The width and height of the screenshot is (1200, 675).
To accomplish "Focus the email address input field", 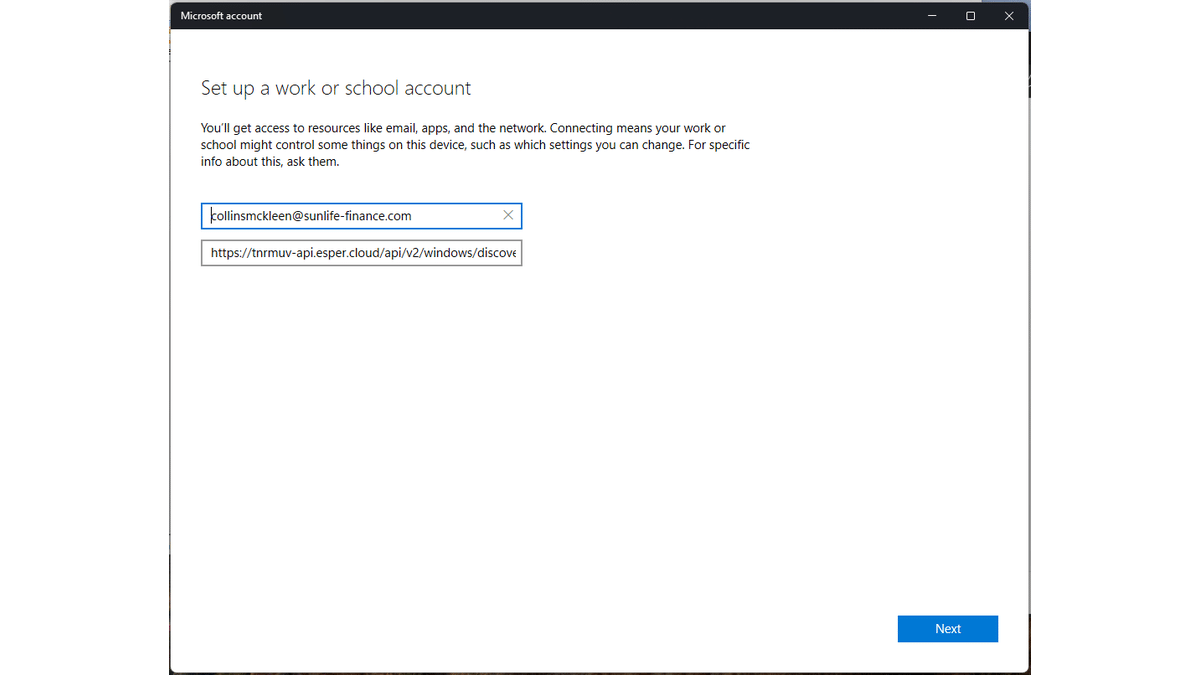I will (350, 215).
